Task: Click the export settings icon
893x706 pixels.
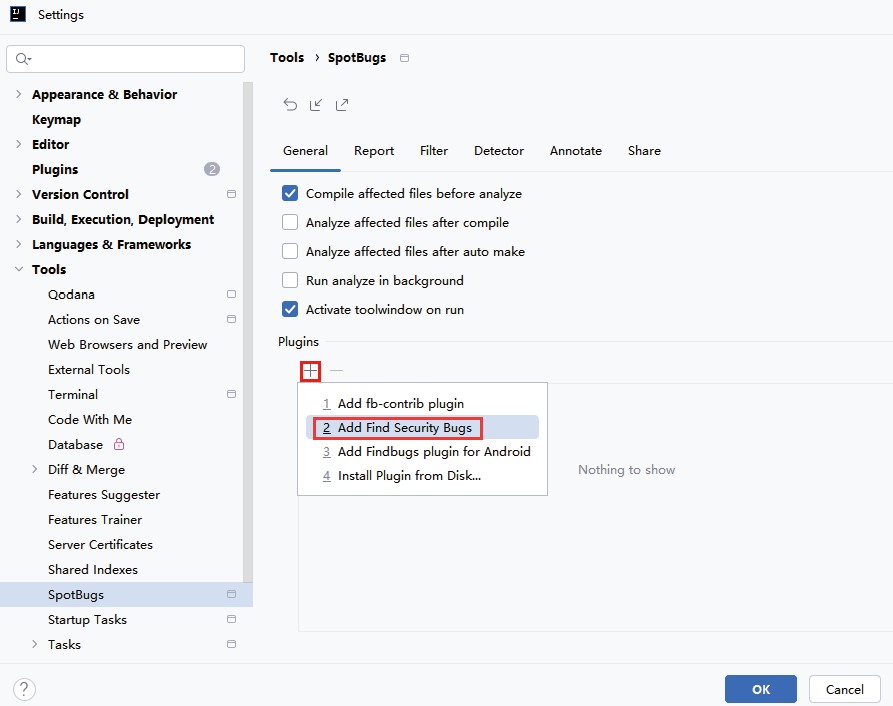Action: tap(342, 105)
